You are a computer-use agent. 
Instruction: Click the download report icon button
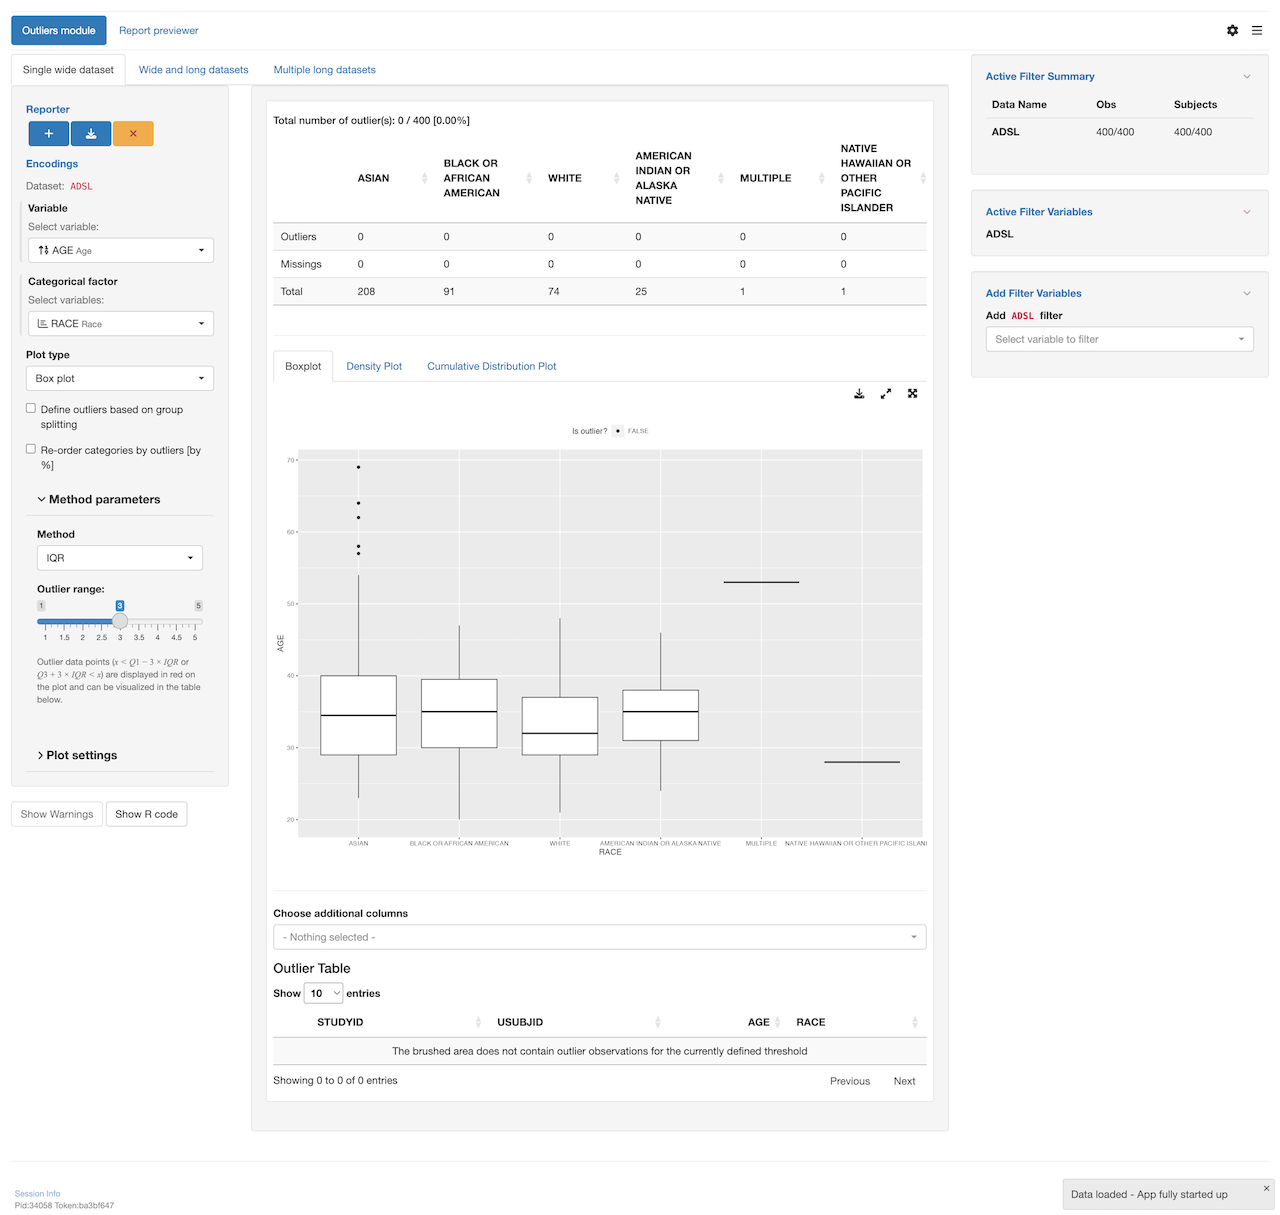[x=91, y=133]
